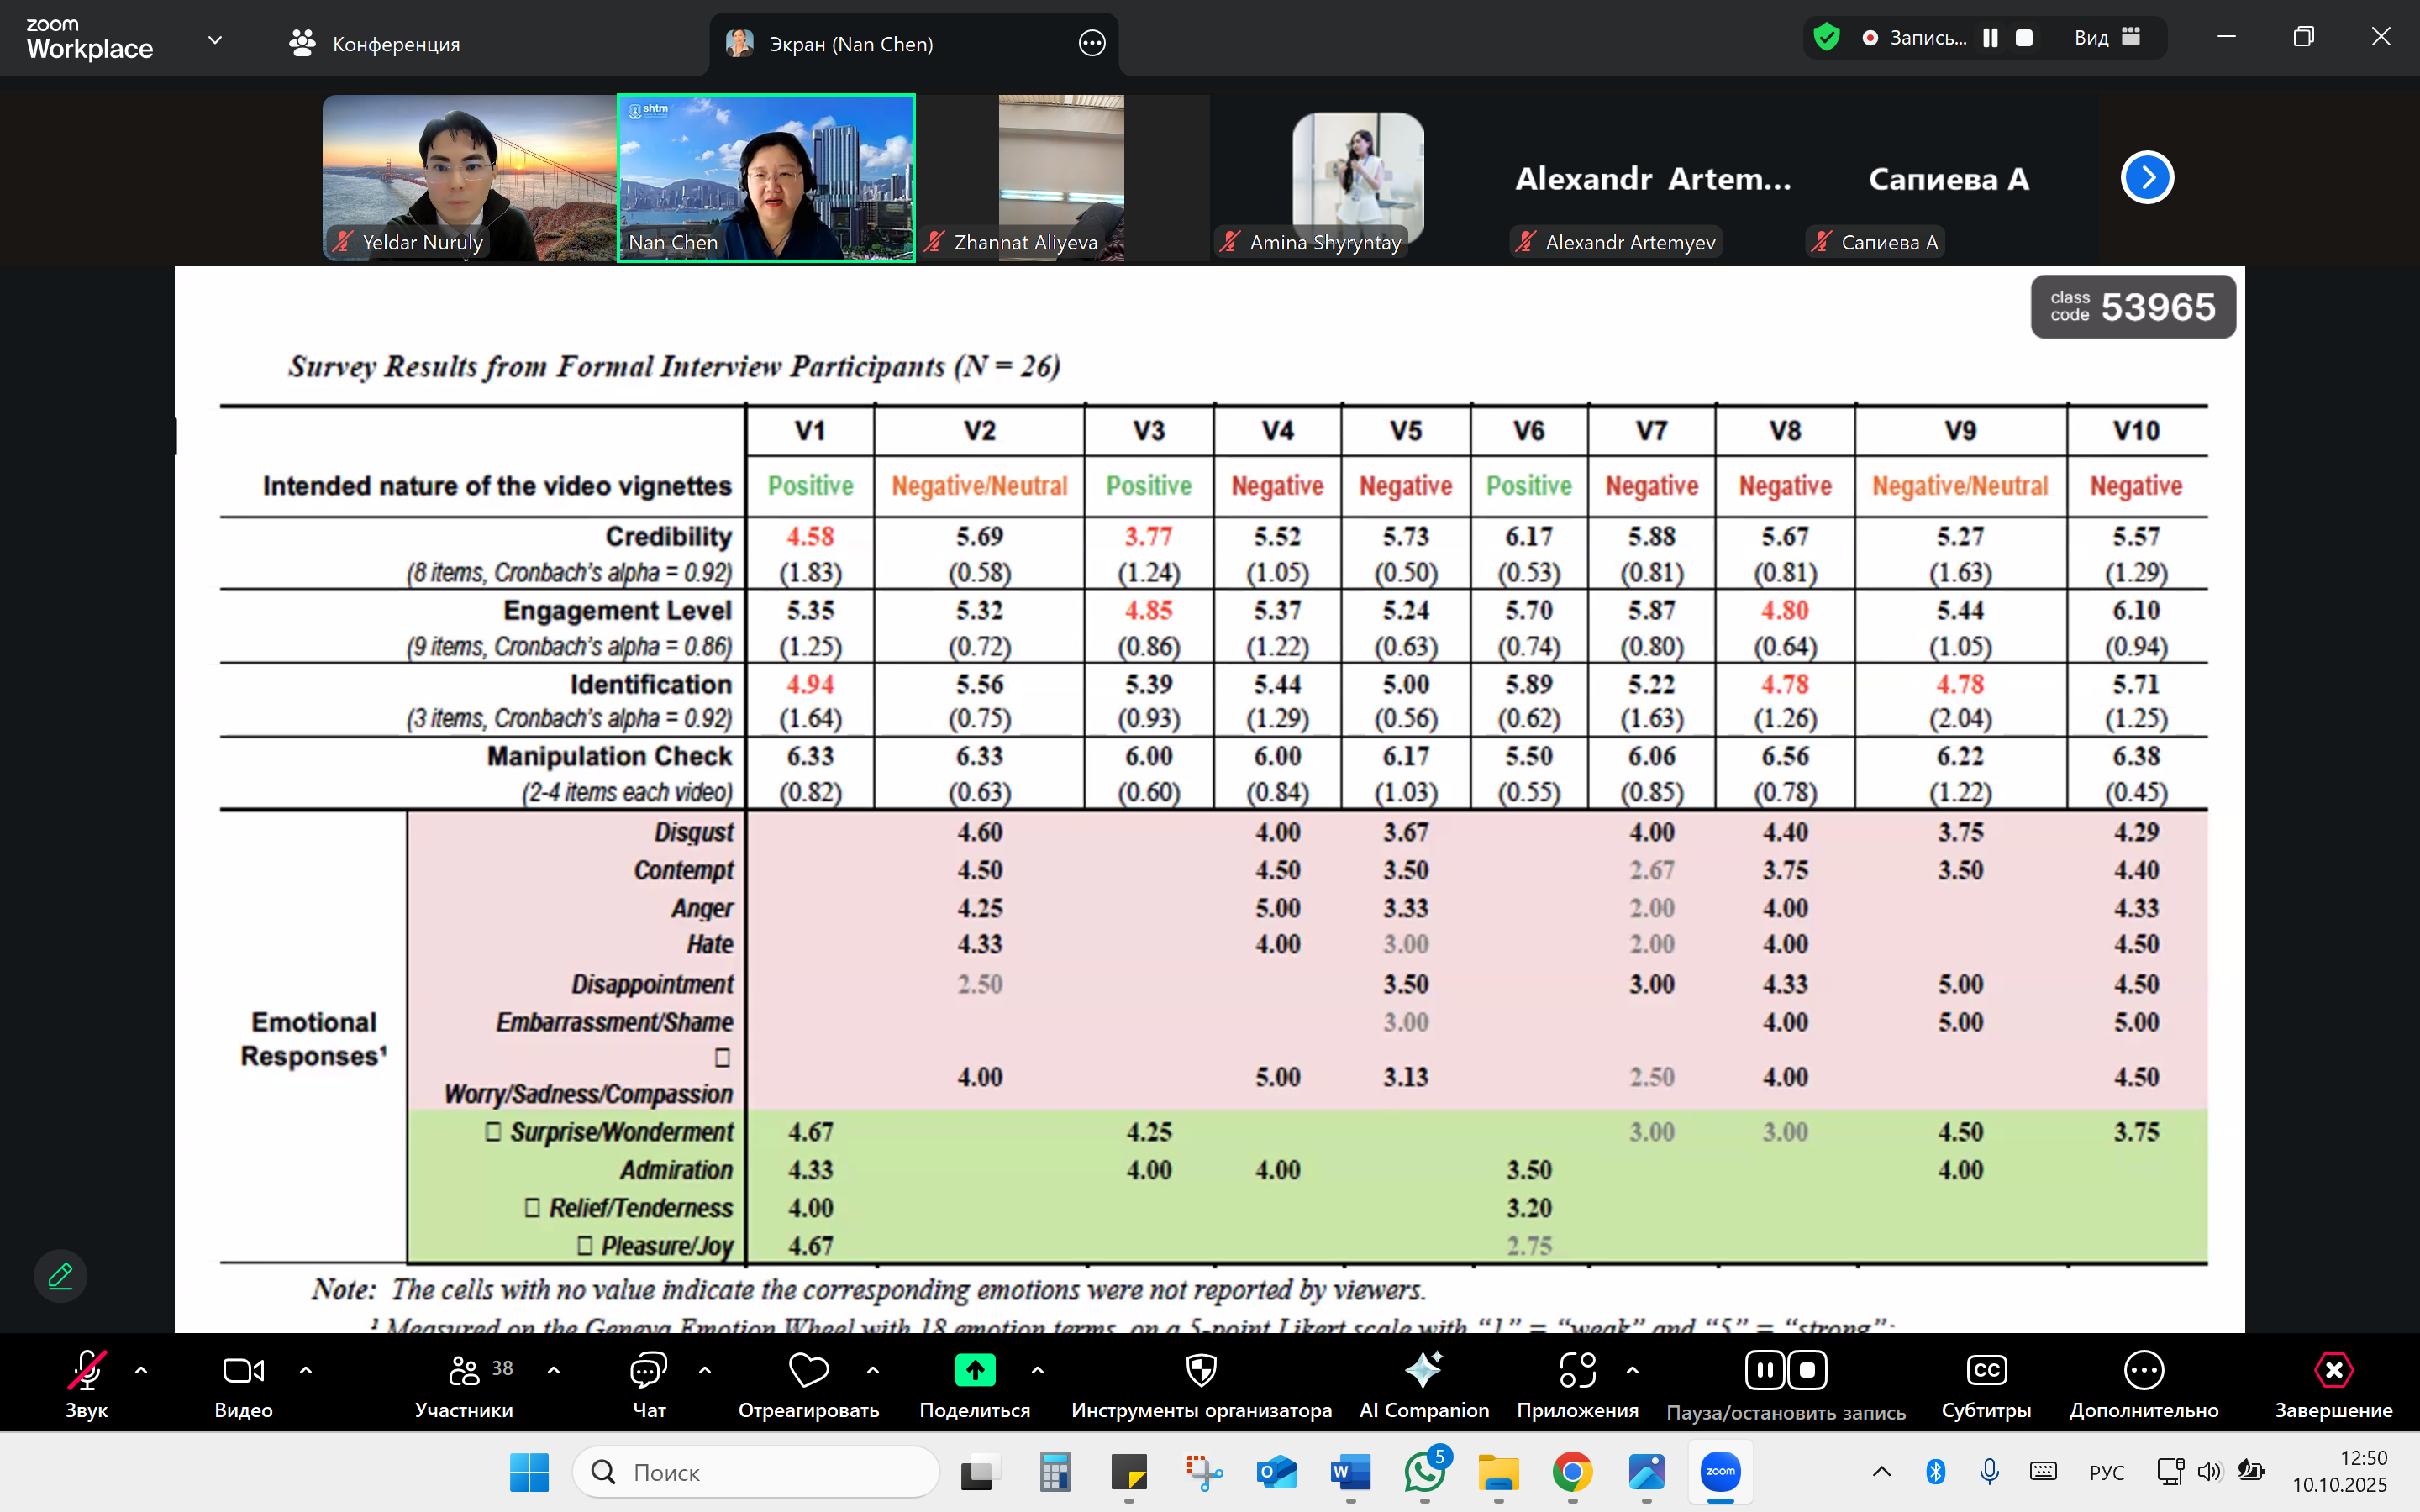Open the encryption shield status icon
The height and width of the screenshot is (1512, 2420).
pyautogui.click(x=1826, y=38)
